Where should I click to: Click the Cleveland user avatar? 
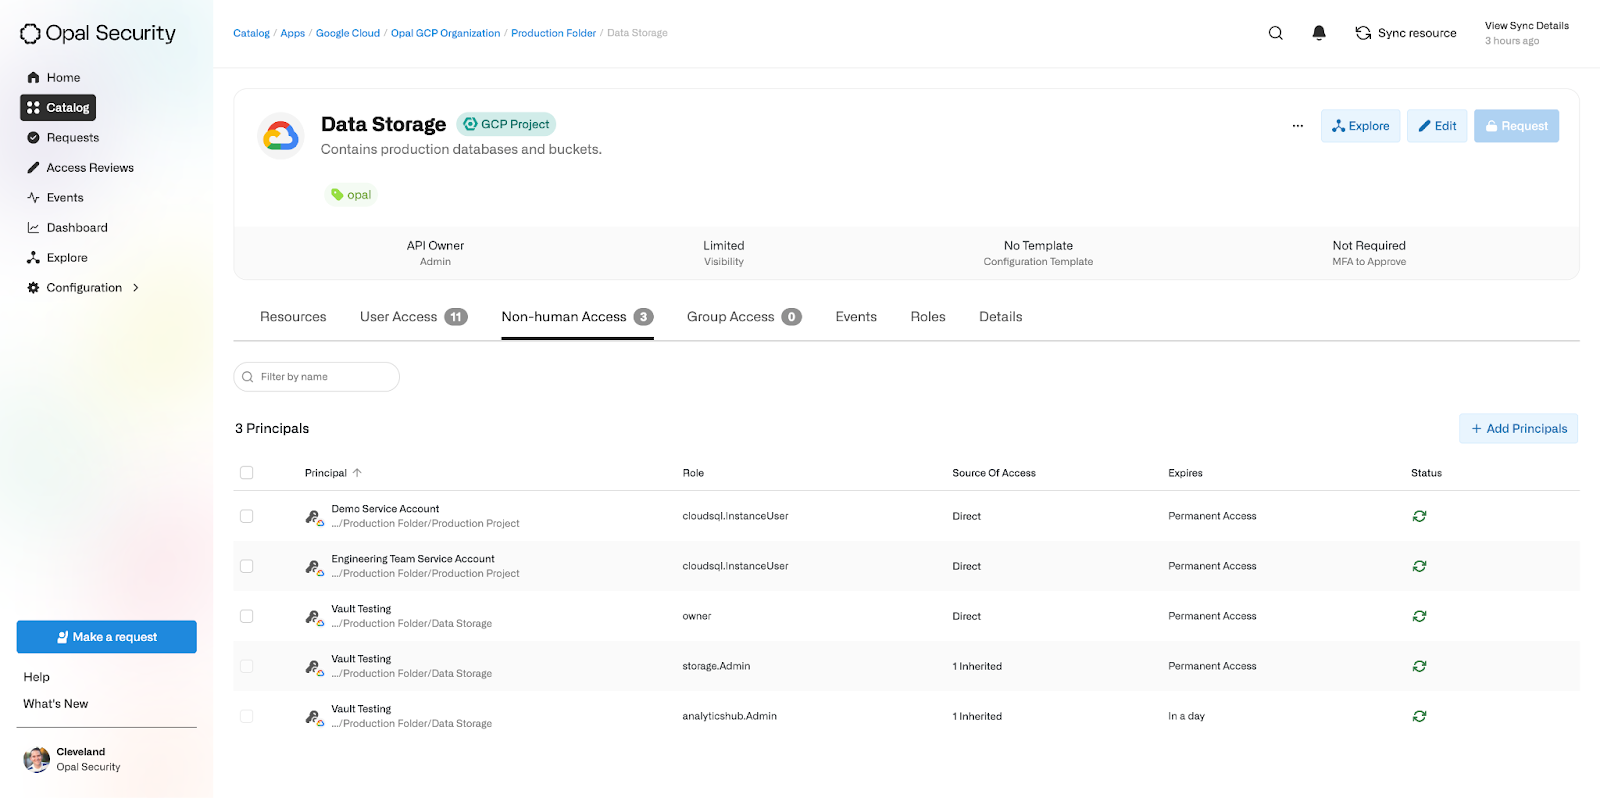(x=37, y=760)
